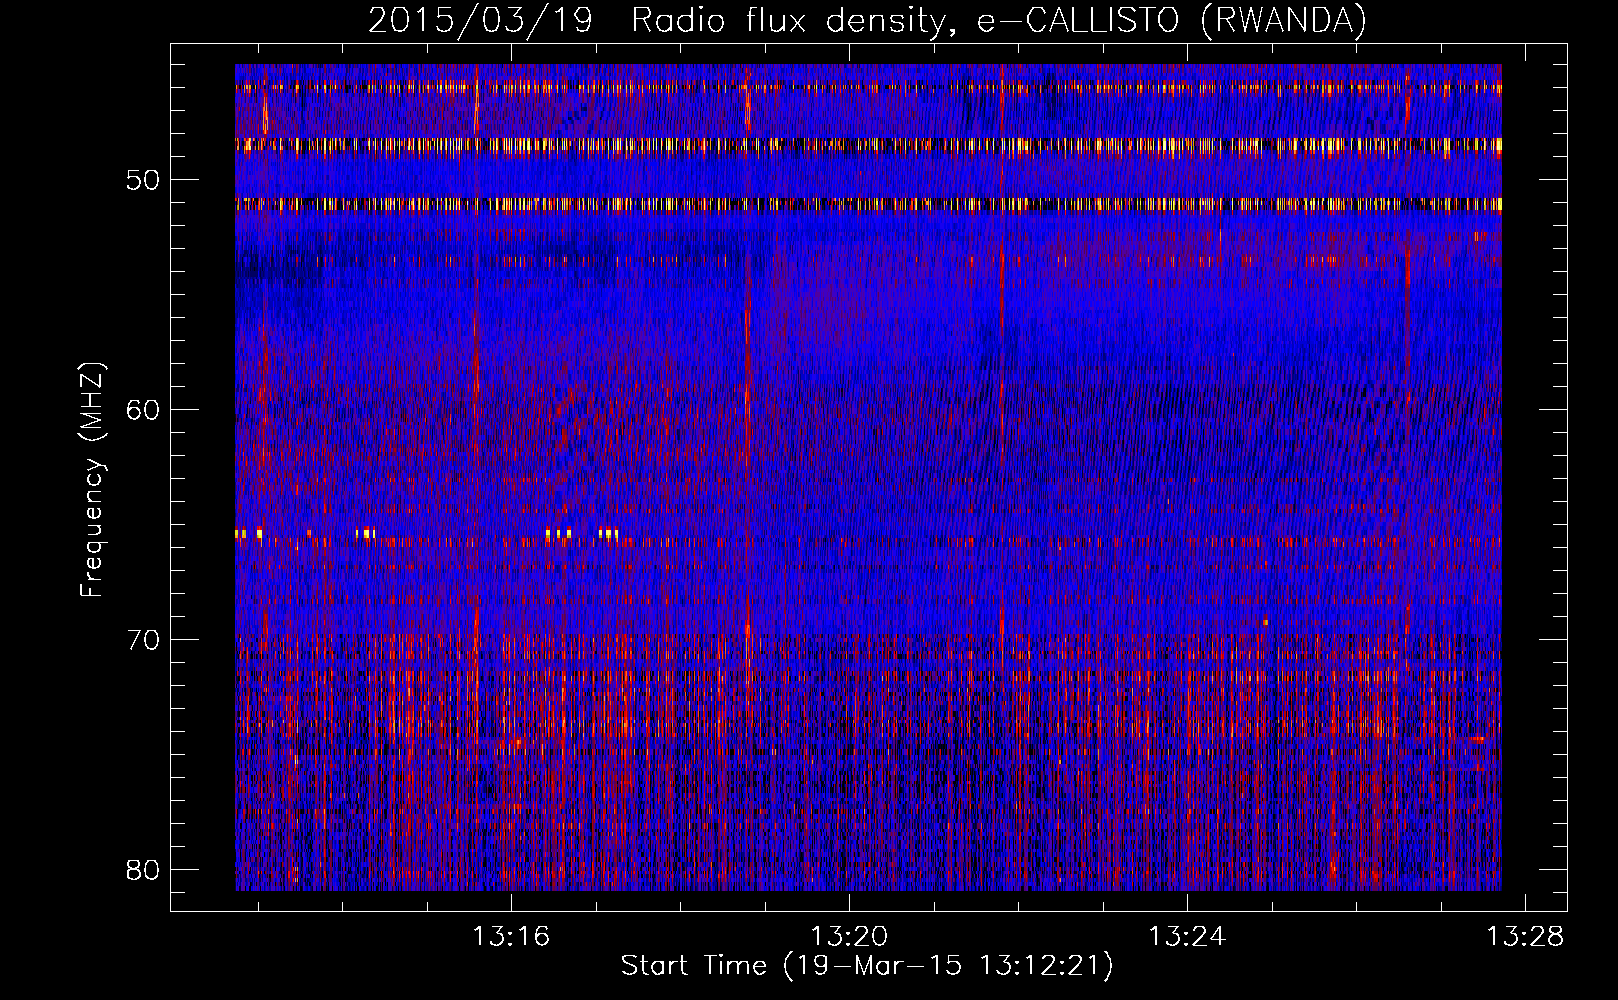1618x1000 pixels.
Task: Click the date 2015/03/19 in the title
Action: tap(480, 20)
